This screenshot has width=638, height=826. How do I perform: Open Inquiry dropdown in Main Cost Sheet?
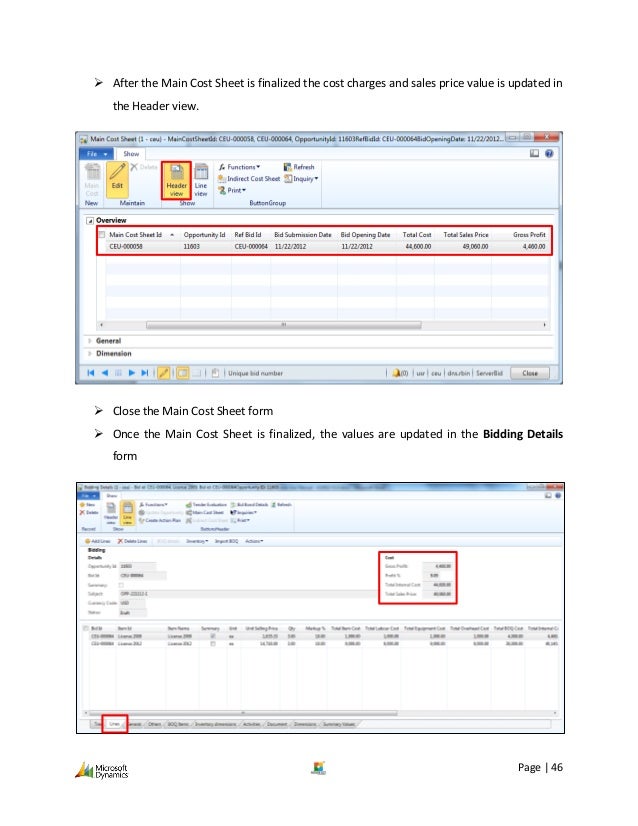click(x=301, y=179)
